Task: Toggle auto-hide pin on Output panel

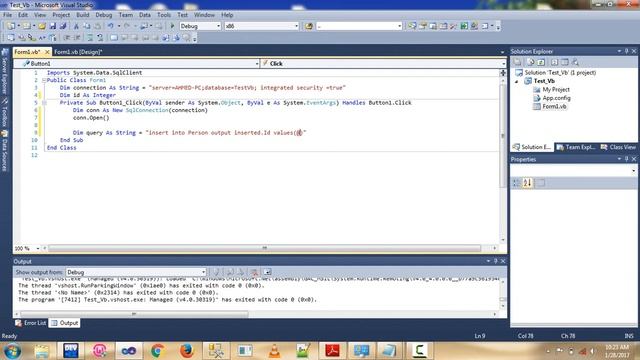Action: pos(496,261)
